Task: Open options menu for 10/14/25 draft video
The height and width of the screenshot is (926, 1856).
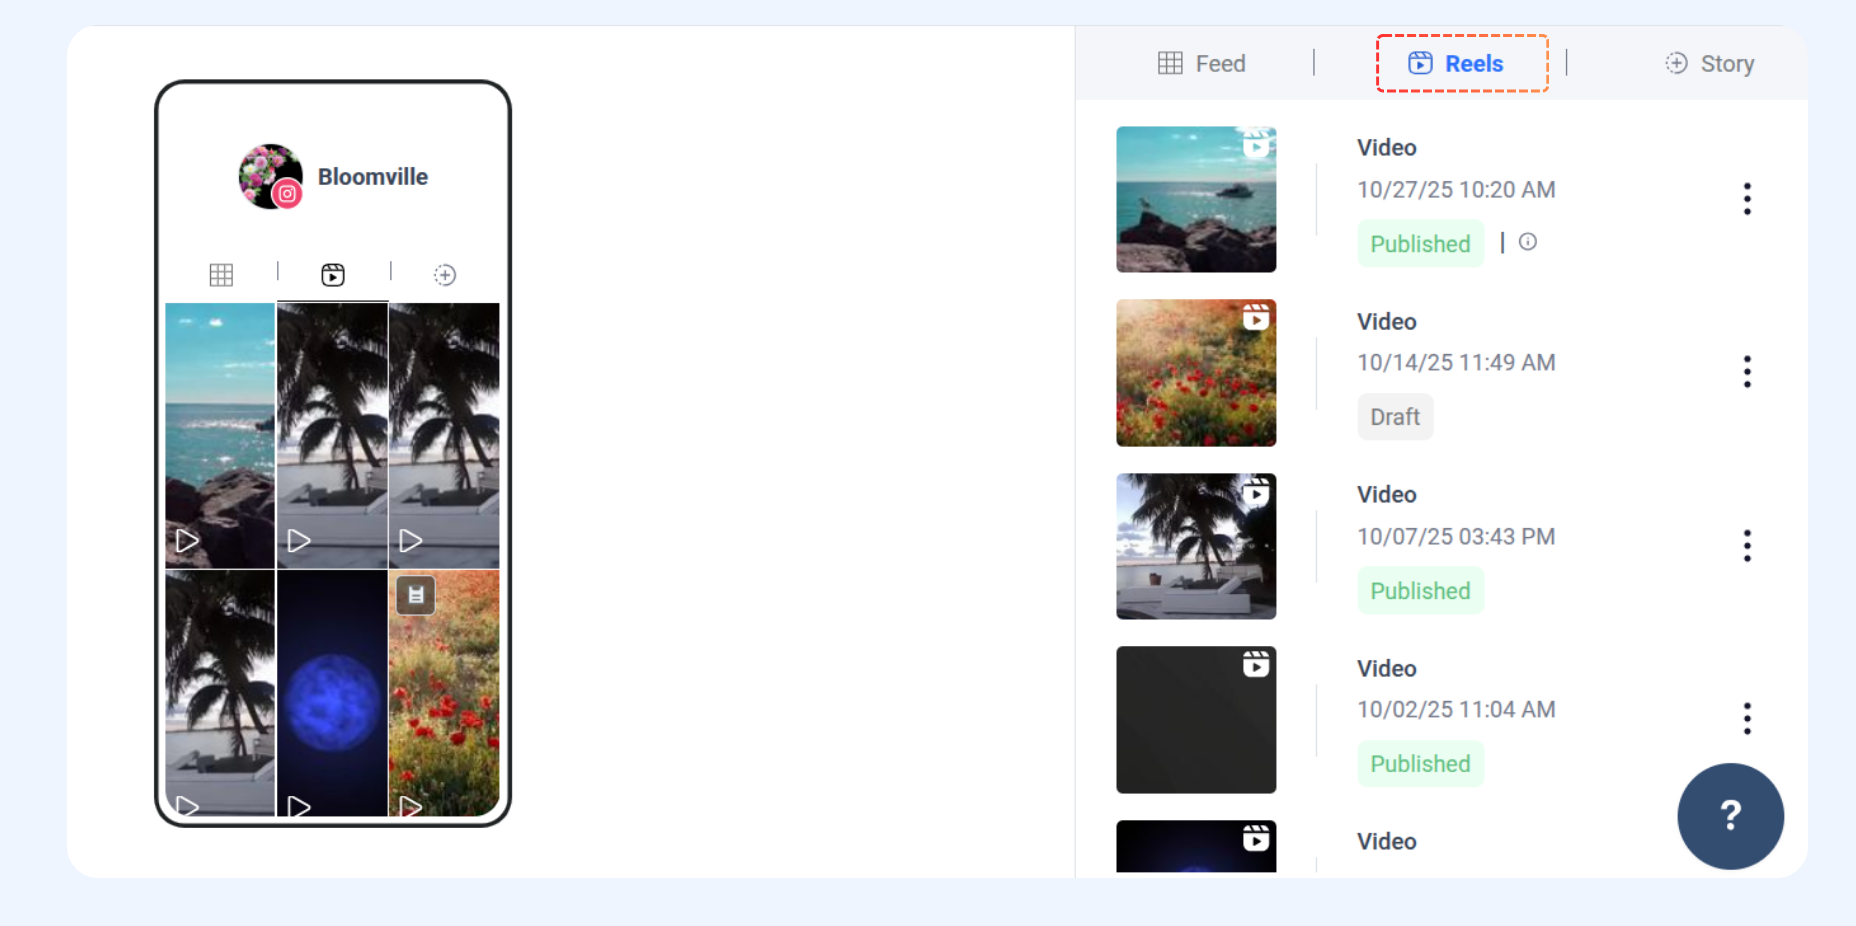Action: [1747, 372]
